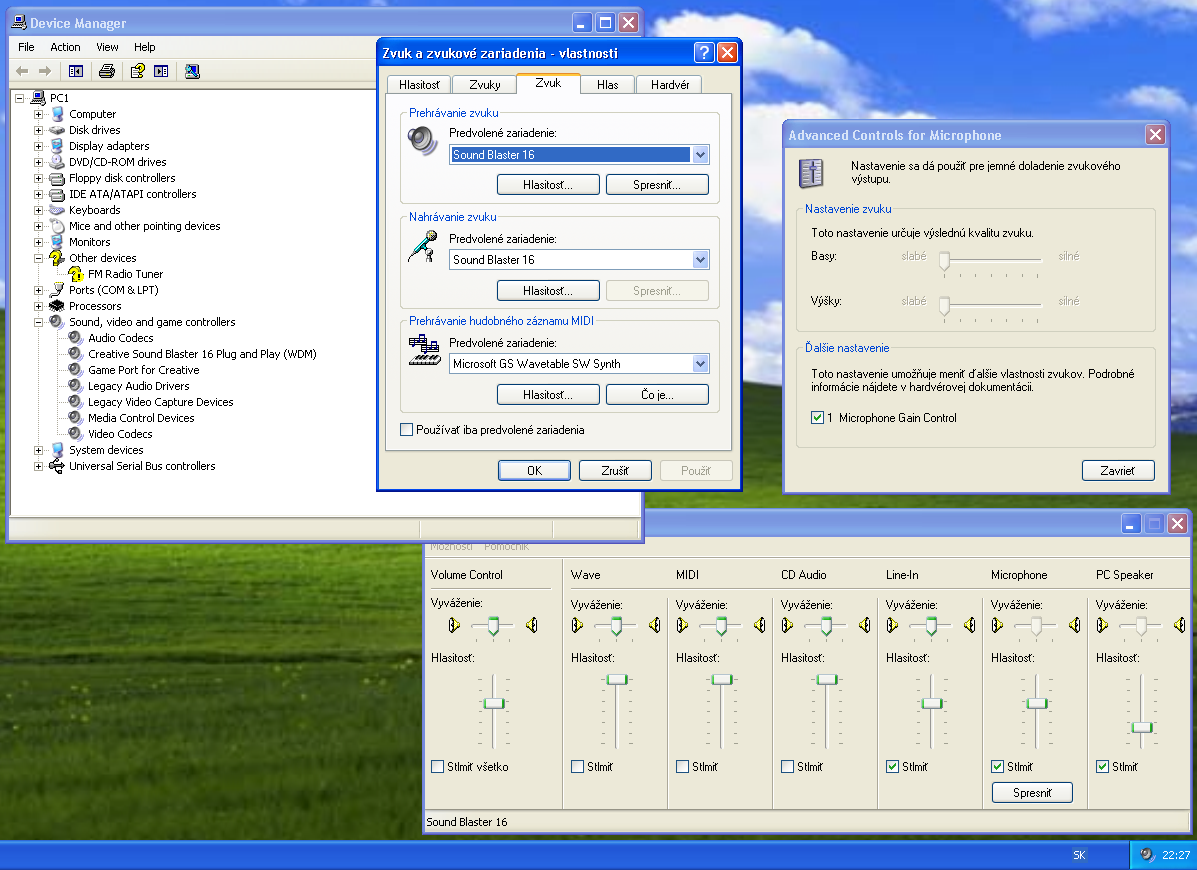Viewport: 1197px width, 870px height.
Task: Click the Spresniť button under Microphone
Action: [1032, 793]
